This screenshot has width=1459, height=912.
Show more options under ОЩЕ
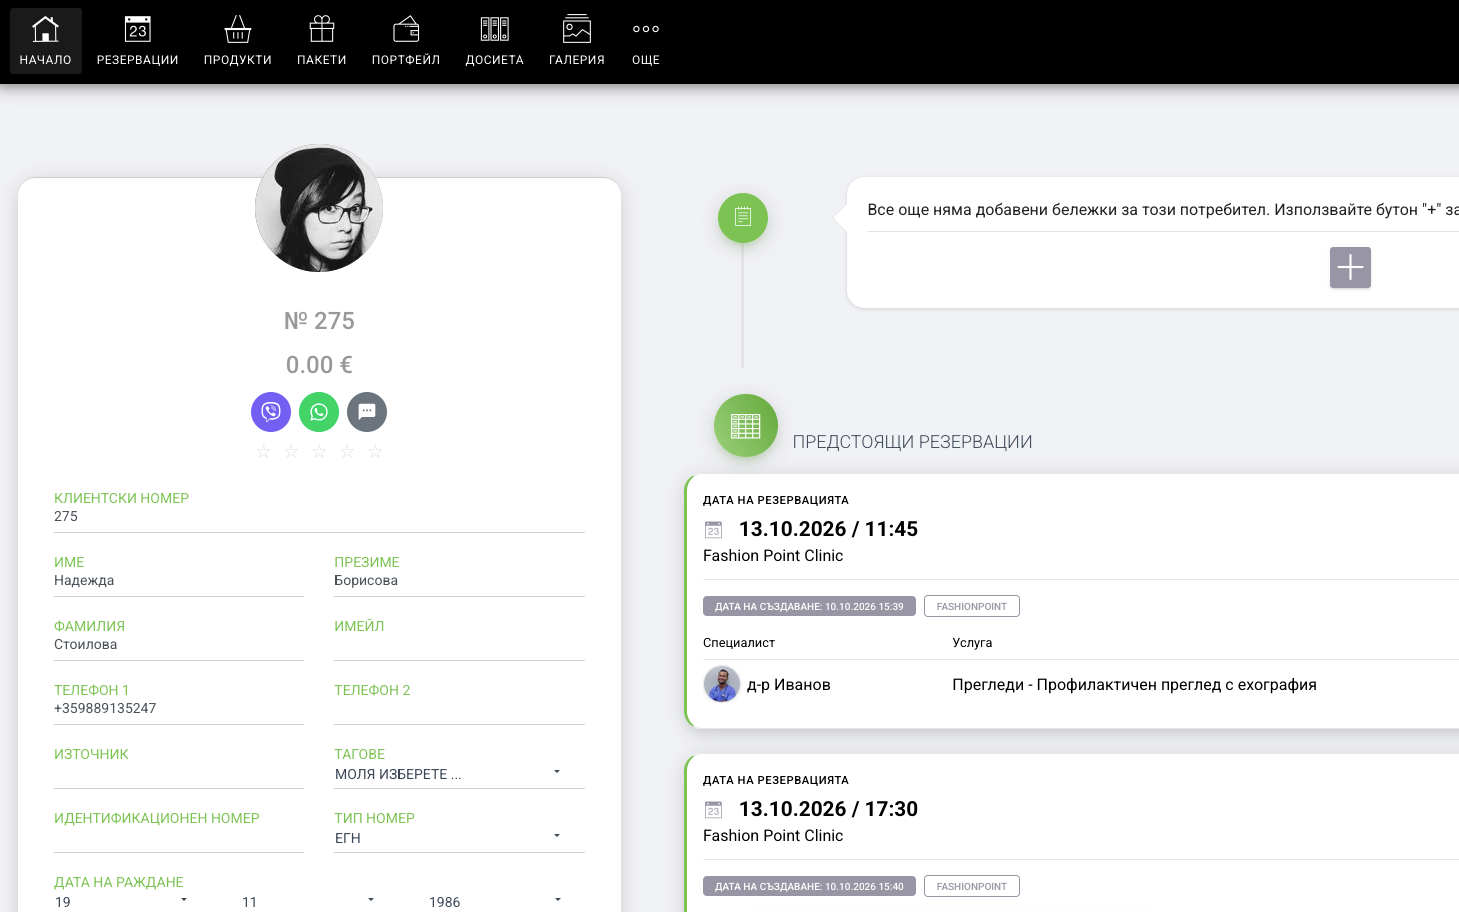pos(646,41)
